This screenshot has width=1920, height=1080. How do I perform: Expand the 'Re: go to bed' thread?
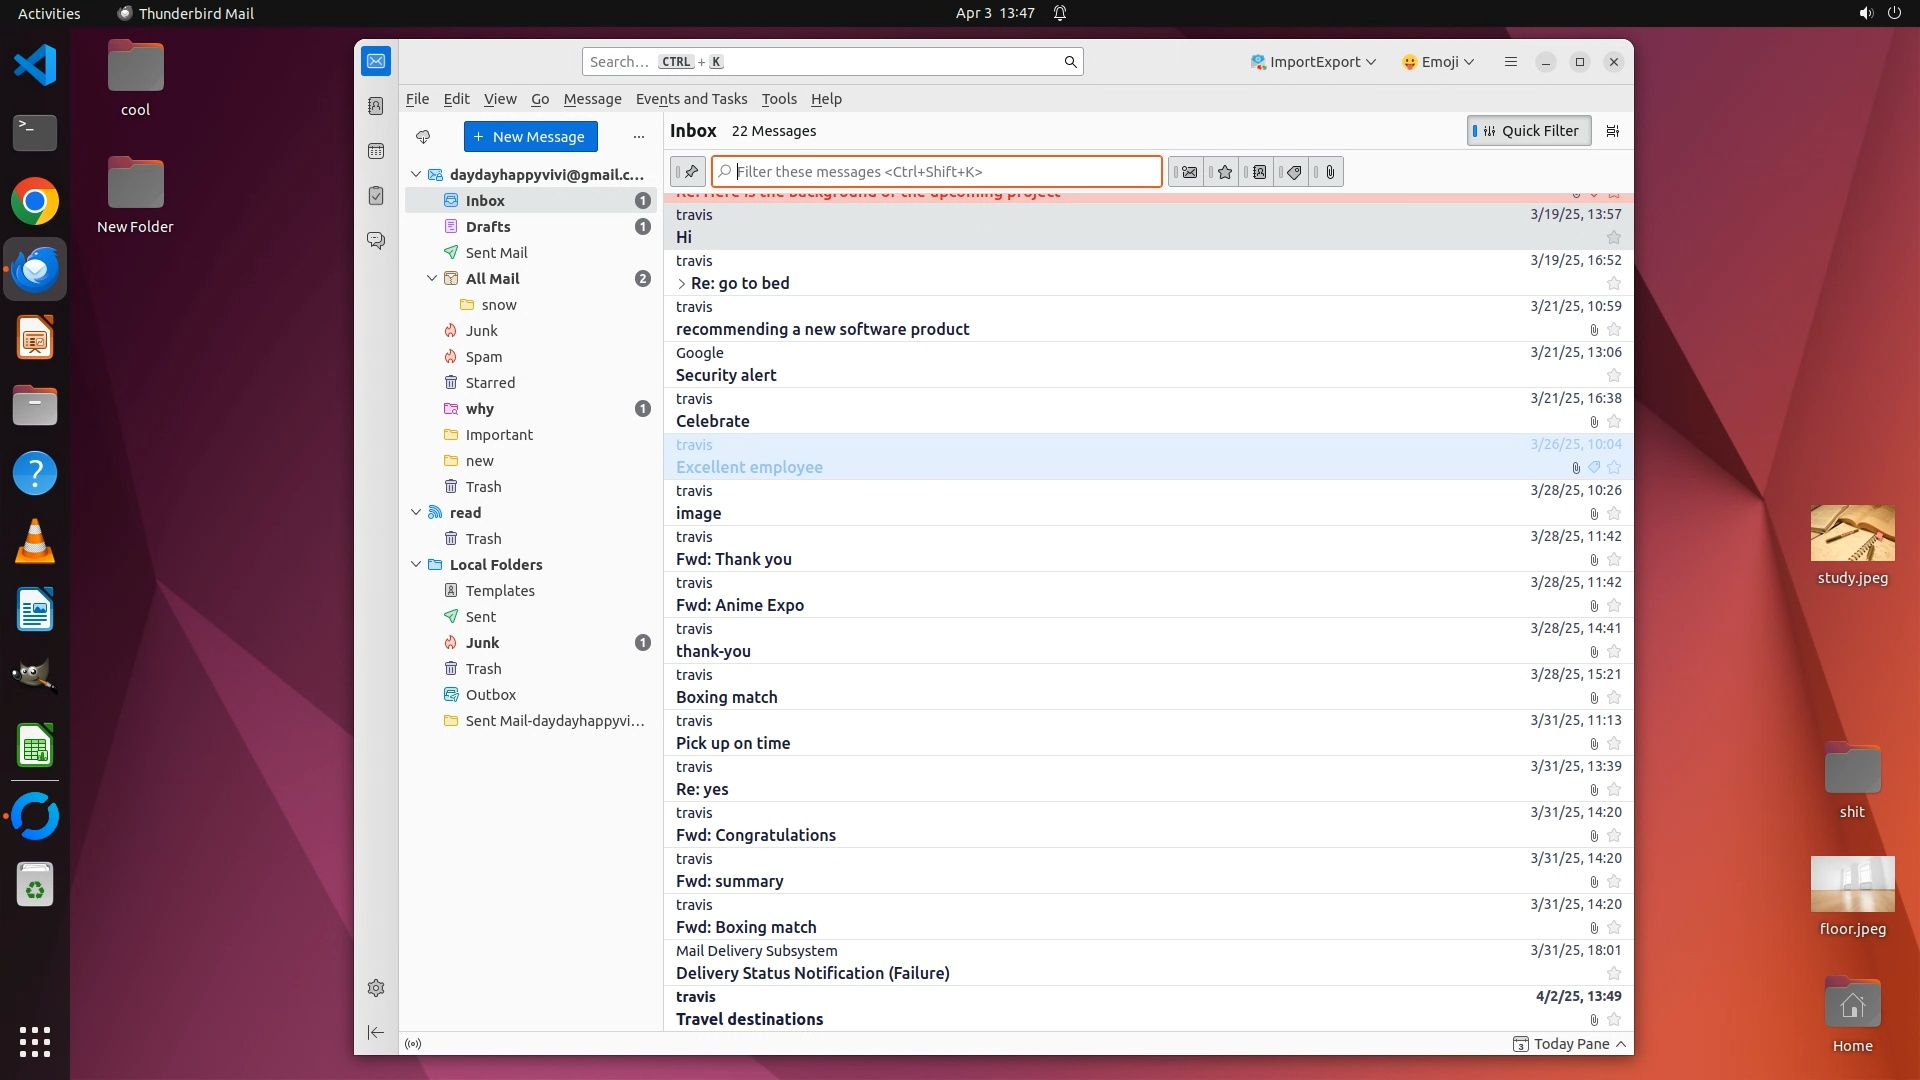point(682,284)
